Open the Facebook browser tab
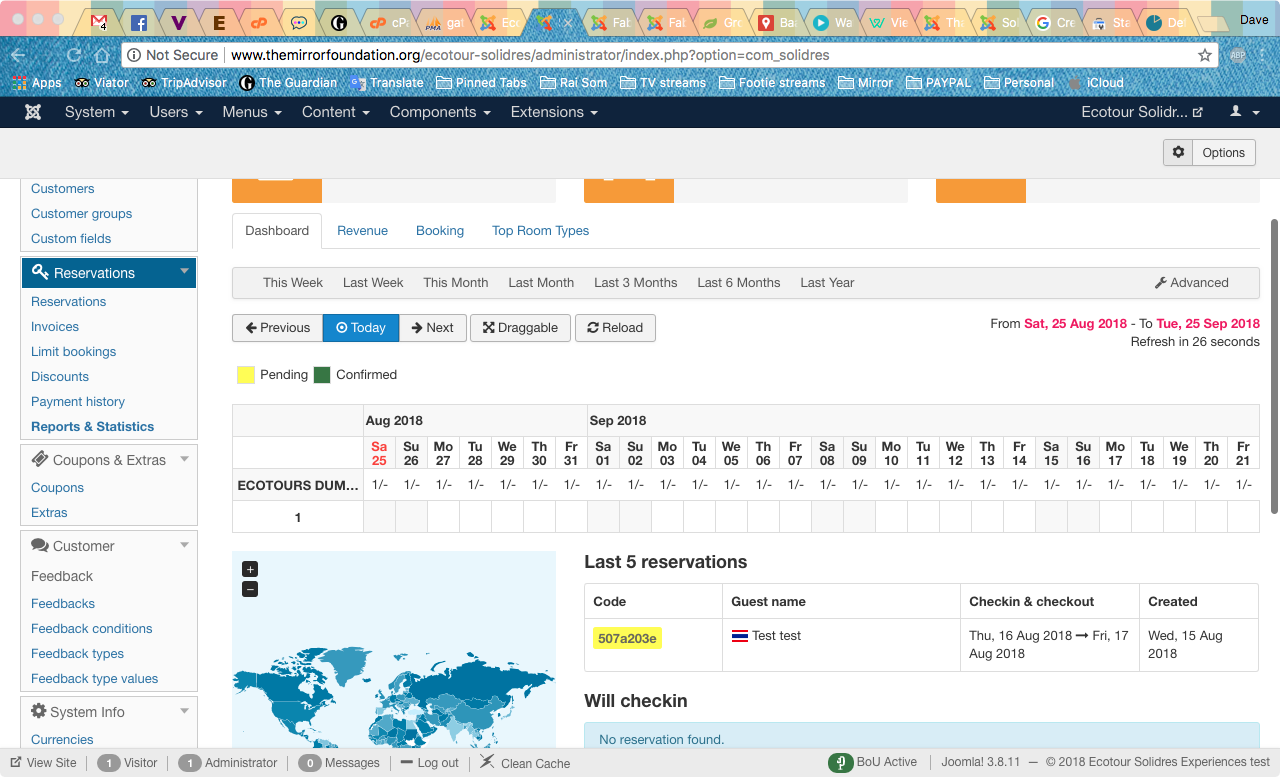 click(139, 22)
